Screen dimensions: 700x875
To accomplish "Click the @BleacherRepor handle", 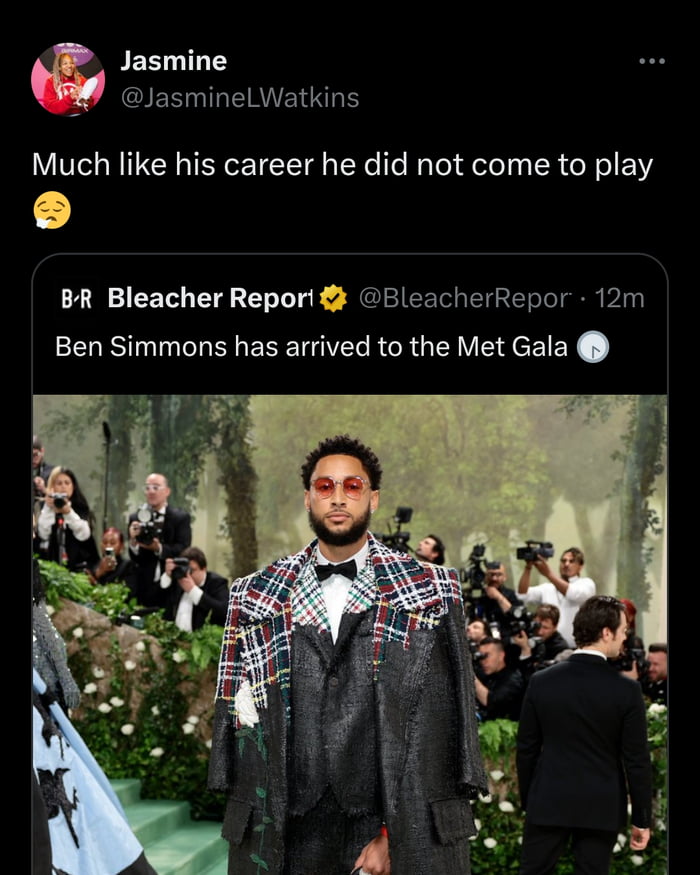I will click(464, 298).
